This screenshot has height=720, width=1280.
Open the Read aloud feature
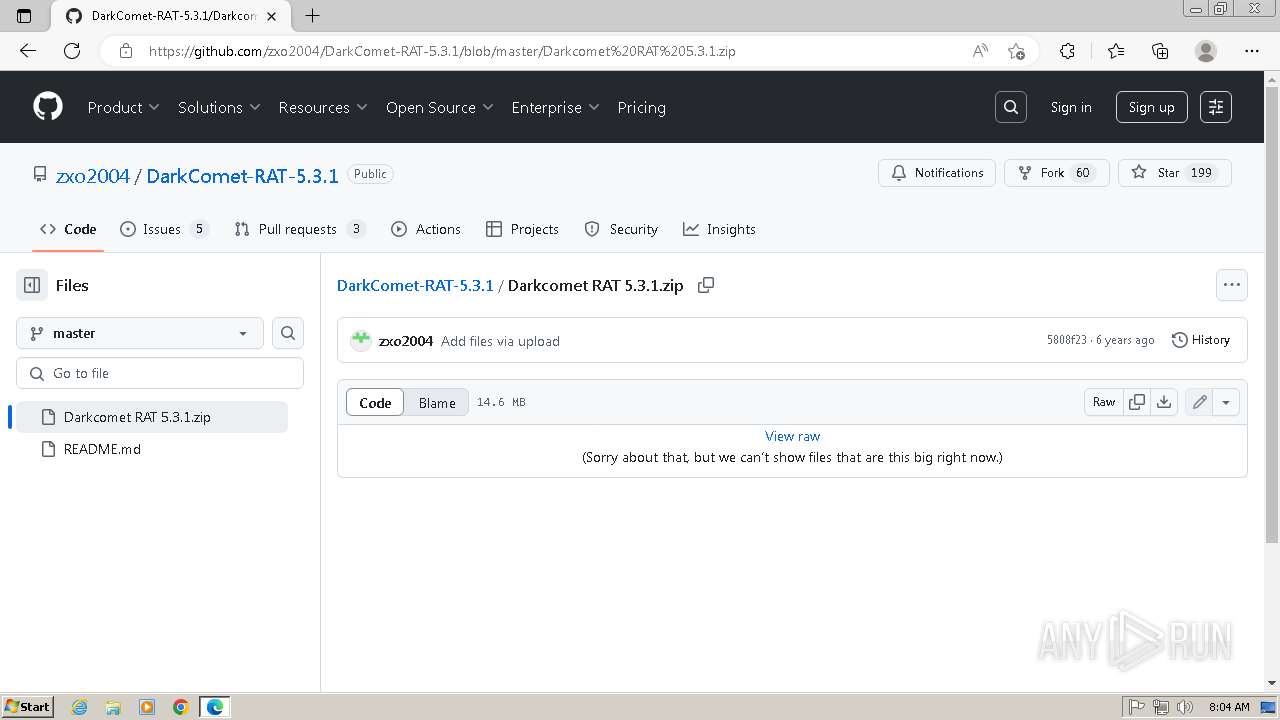point(980,51)
